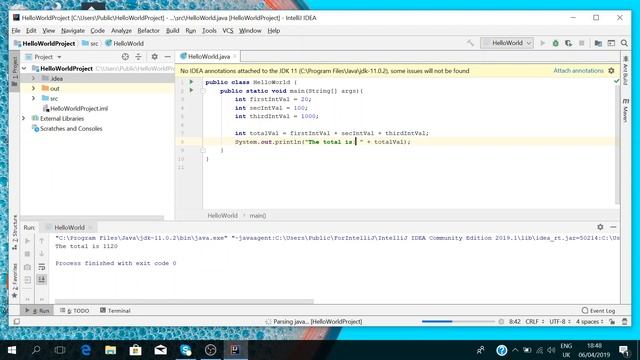This screenshot has width=640, height=360.
Task: Open File Explorer from the taskbar
Action: pos(111,350)
